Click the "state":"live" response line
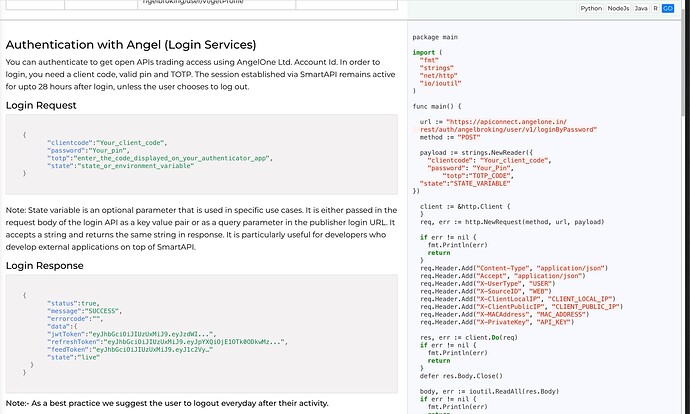Screen dimensions: 690x414 pyautogui.click(x=73, y=357)
